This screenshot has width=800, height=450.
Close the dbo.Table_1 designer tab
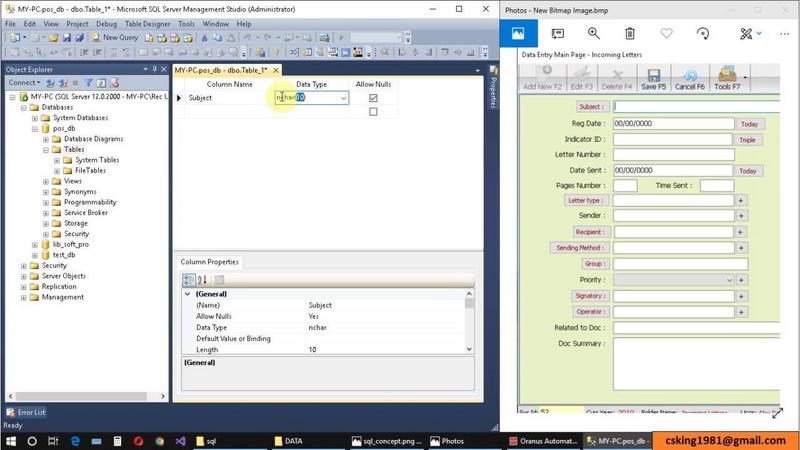point(276,70)
